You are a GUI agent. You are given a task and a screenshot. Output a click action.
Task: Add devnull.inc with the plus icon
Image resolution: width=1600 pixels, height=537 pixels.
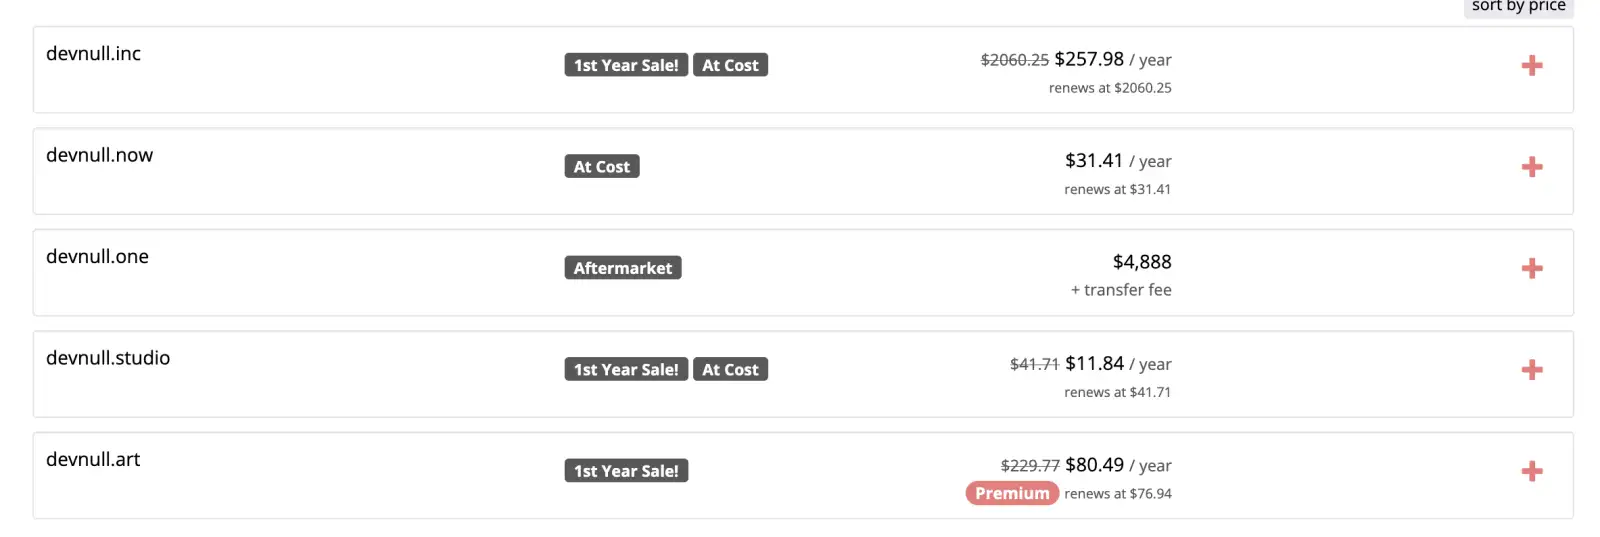[1531, 66]
